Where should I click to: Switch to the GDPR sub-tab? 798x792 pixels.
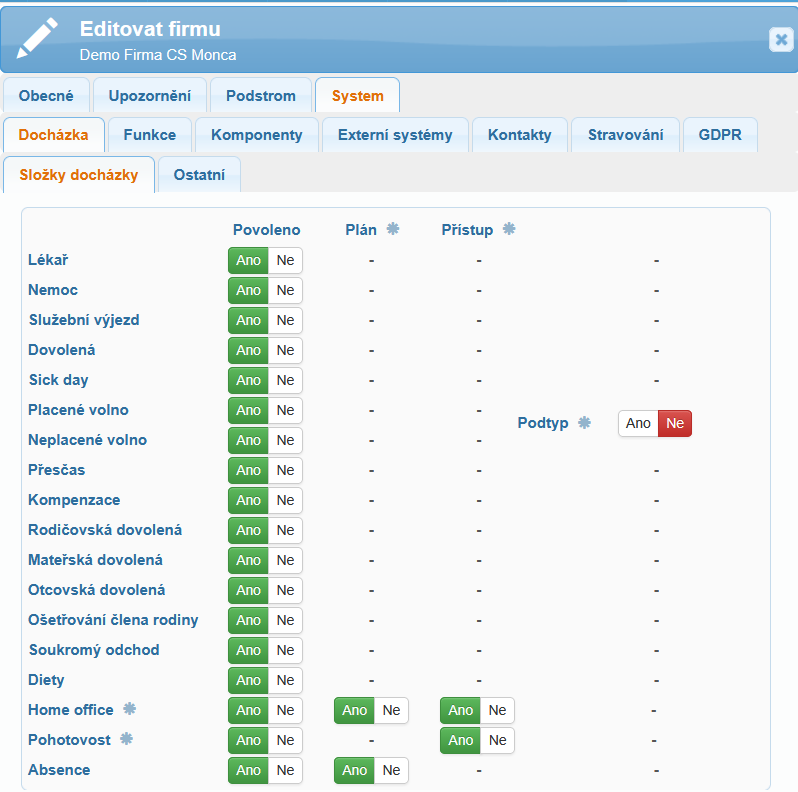[x=720, y=134]
